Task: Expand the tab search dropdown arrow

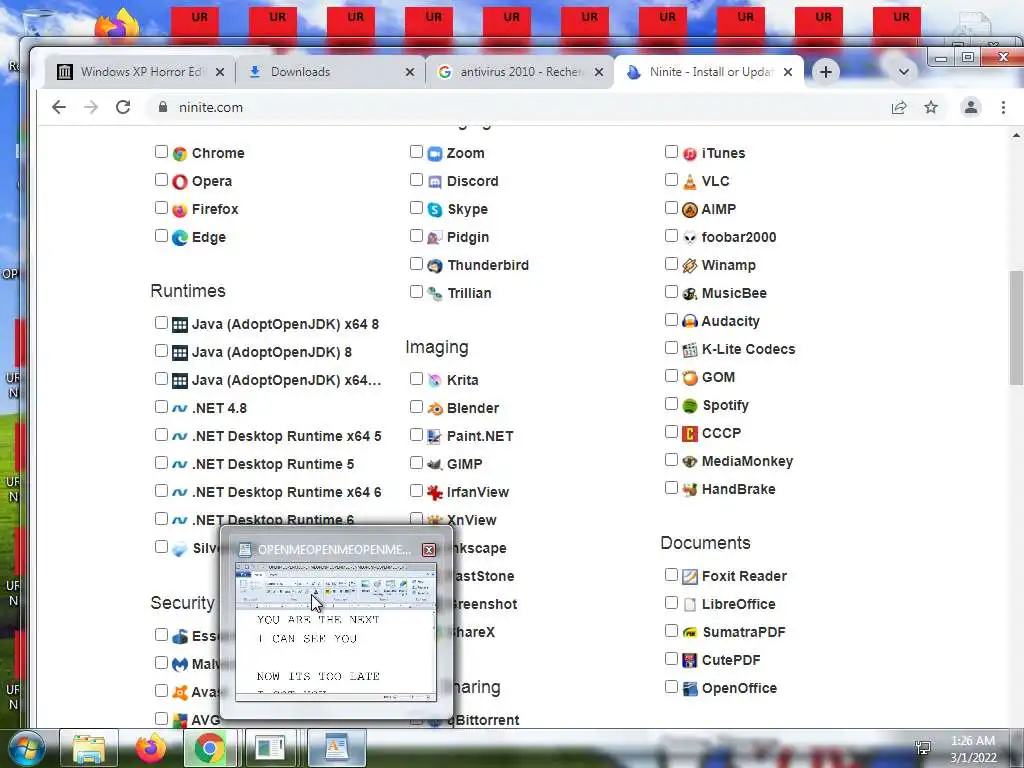Action: [904, 72]
